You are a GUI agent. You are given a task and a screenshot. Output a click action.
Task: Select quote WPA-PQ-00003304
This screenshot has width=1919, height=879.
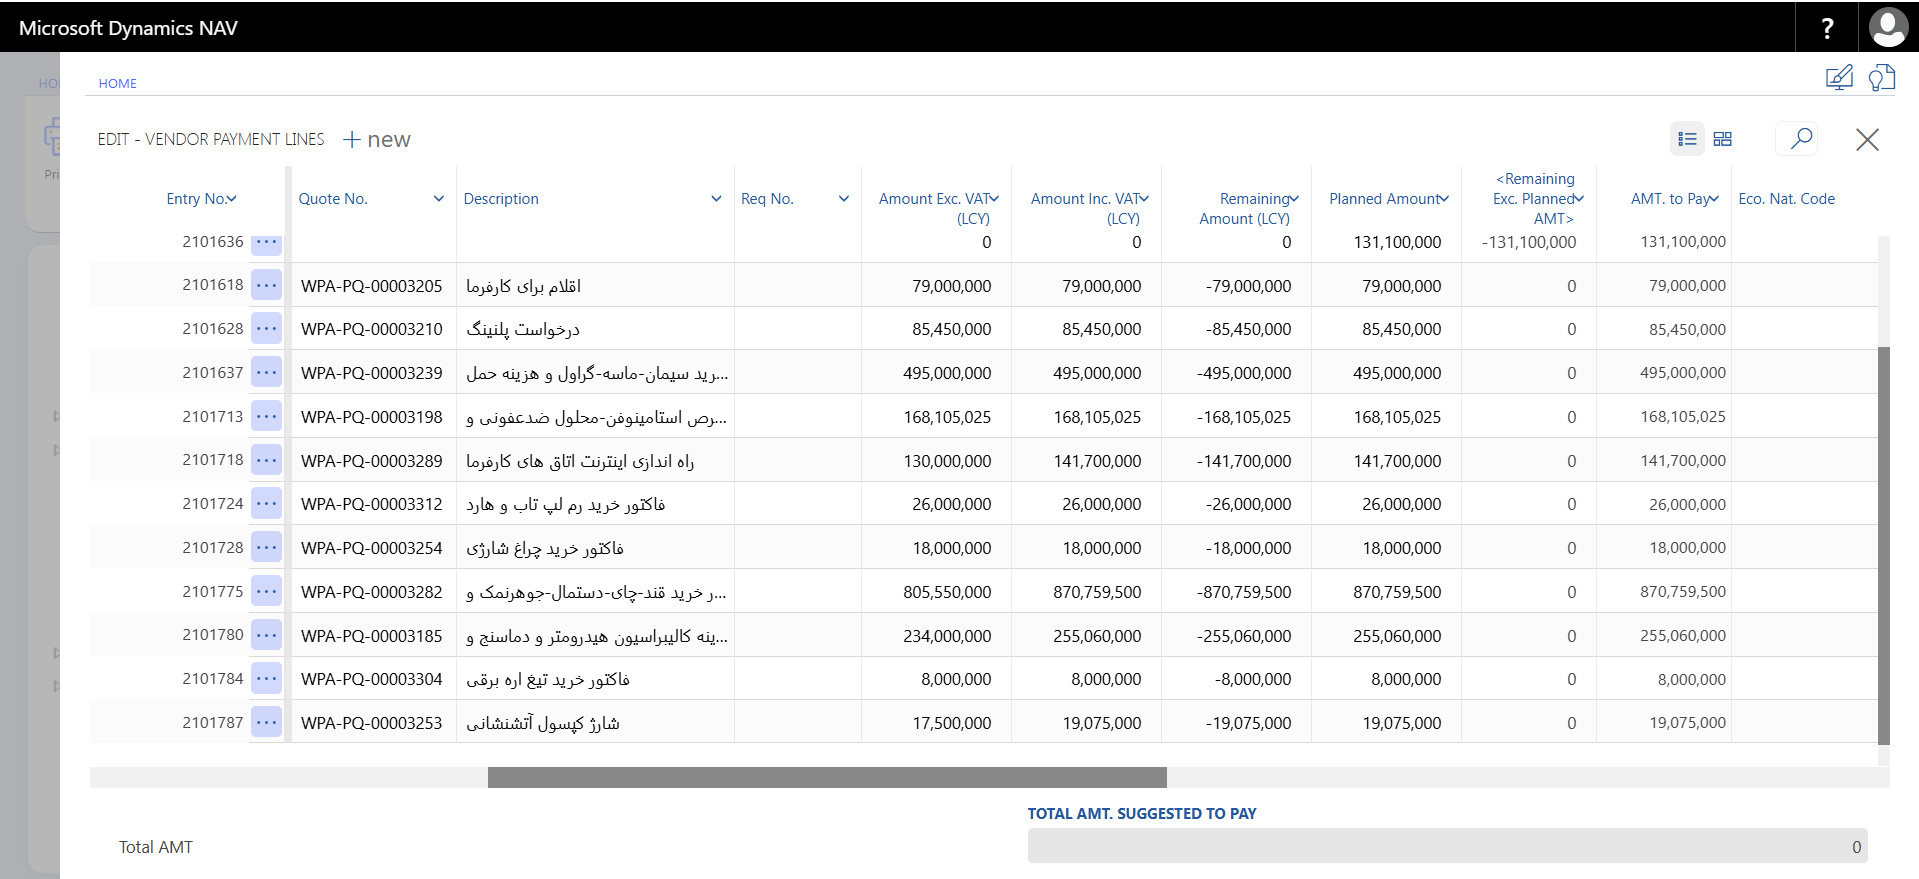(x=371, y=679)
